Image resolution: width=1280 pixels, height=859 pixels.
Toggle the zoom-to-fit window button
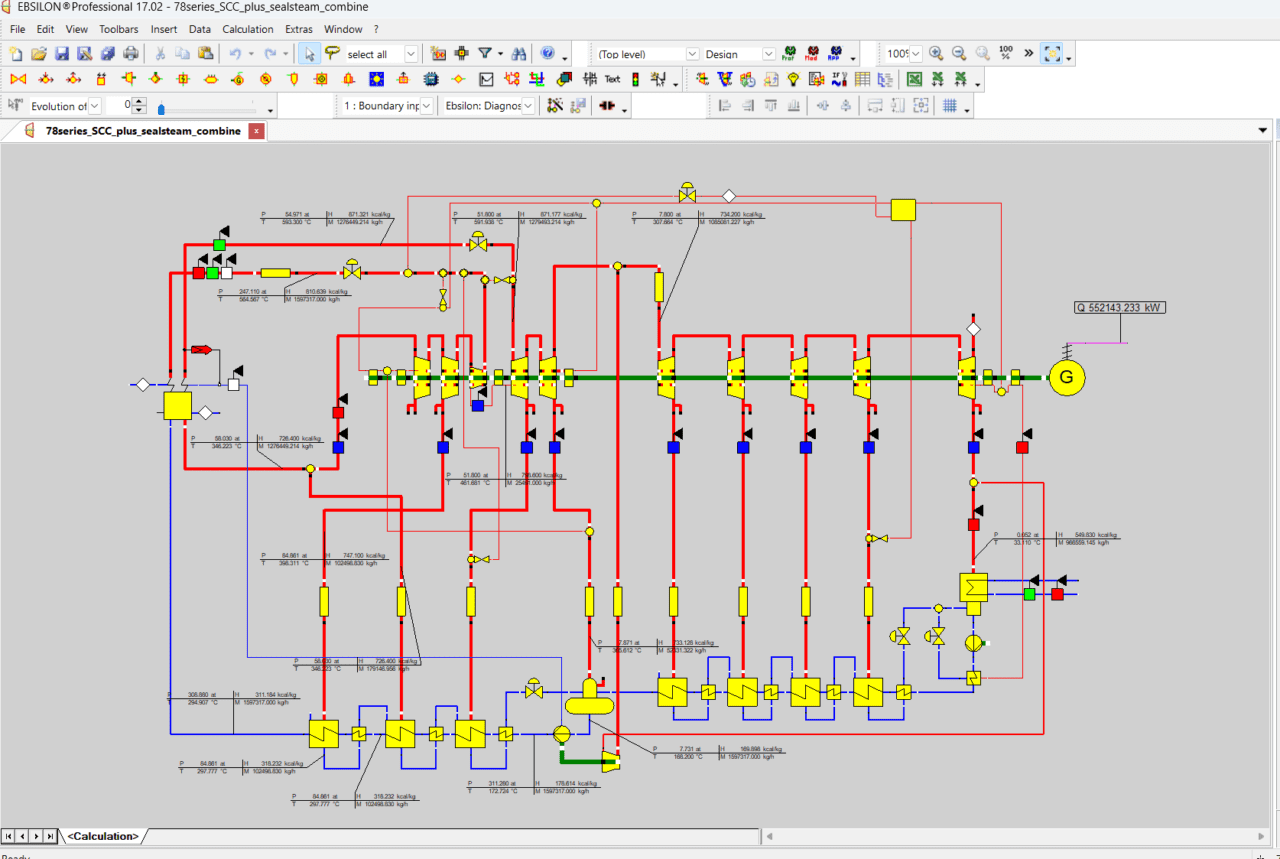(x=1051, y=54)
